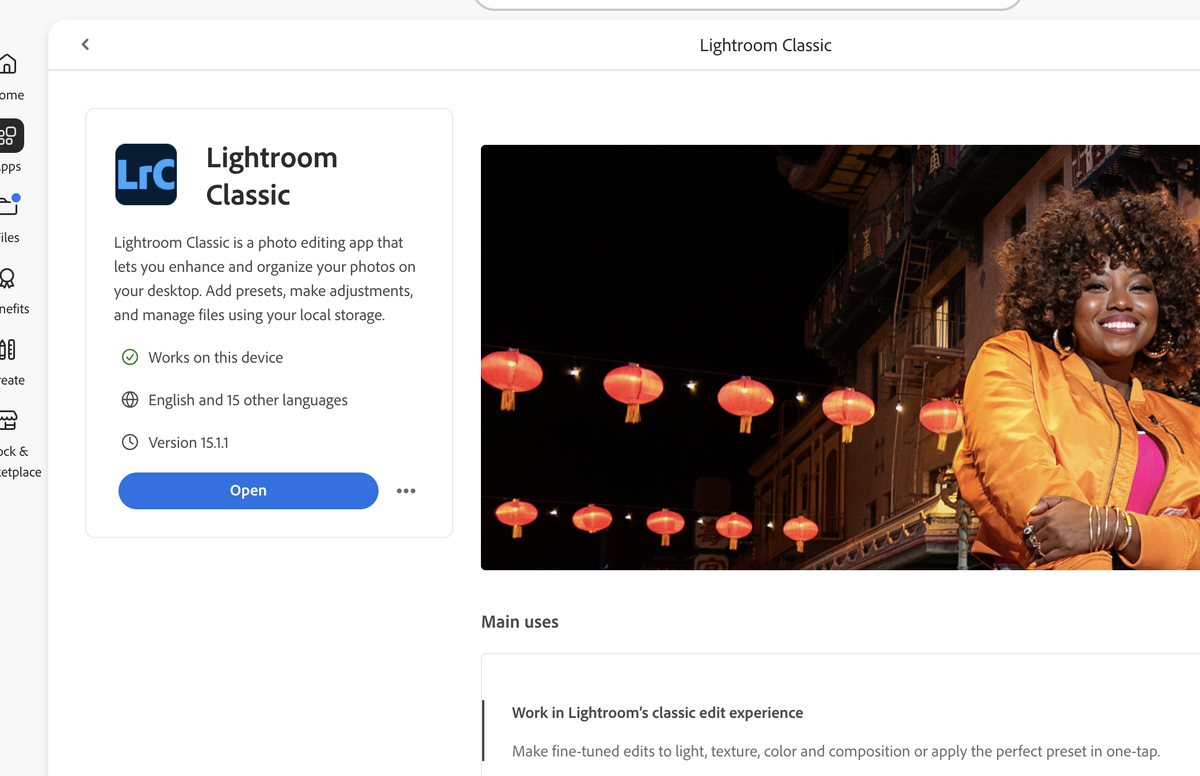
Task: Open Stock & Marketplace storefront icon
Action: [x=9, y=420]
